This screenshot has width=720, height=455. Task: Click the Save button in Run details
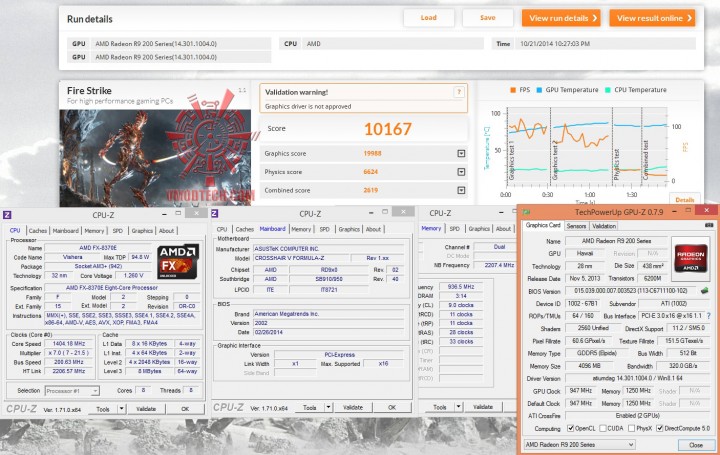pyautogui.click(x=488, y=18)
